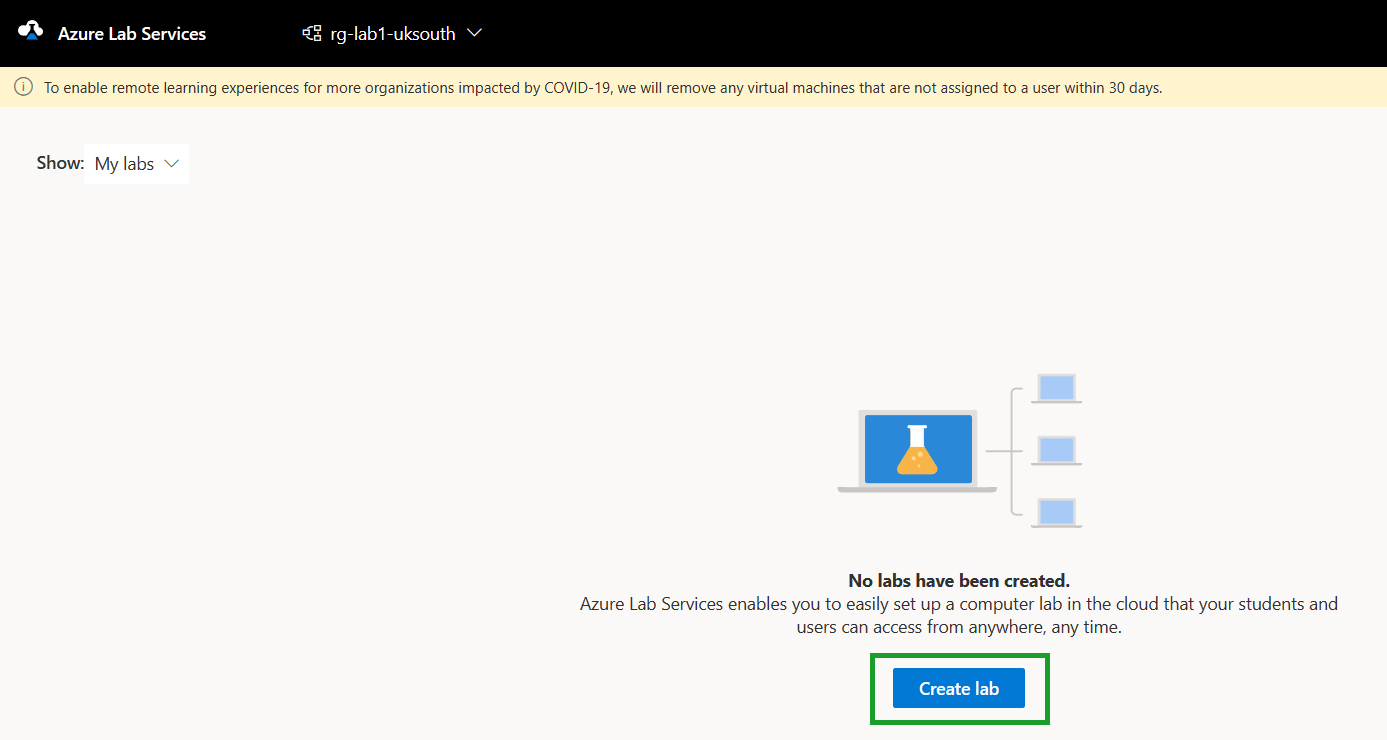Click the Create lab button
Screen dimensions: 1387x740
(959, 688)
